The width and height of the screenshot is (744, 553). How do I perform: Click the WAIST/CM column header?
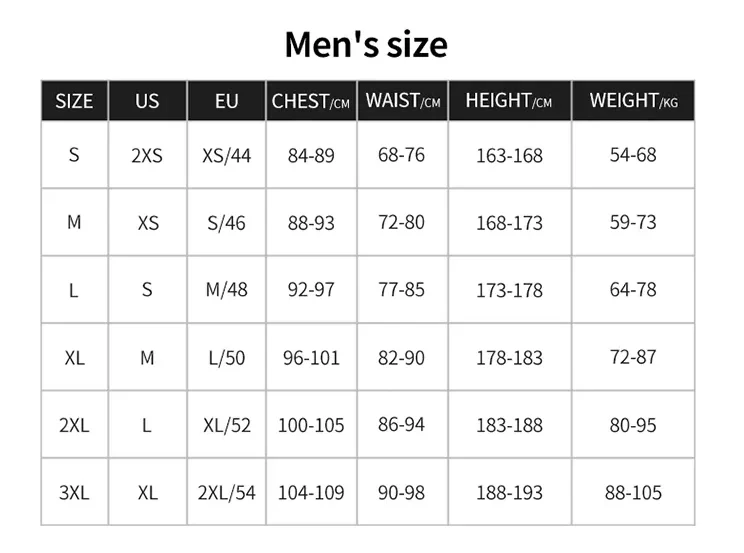tap(403, 101)
